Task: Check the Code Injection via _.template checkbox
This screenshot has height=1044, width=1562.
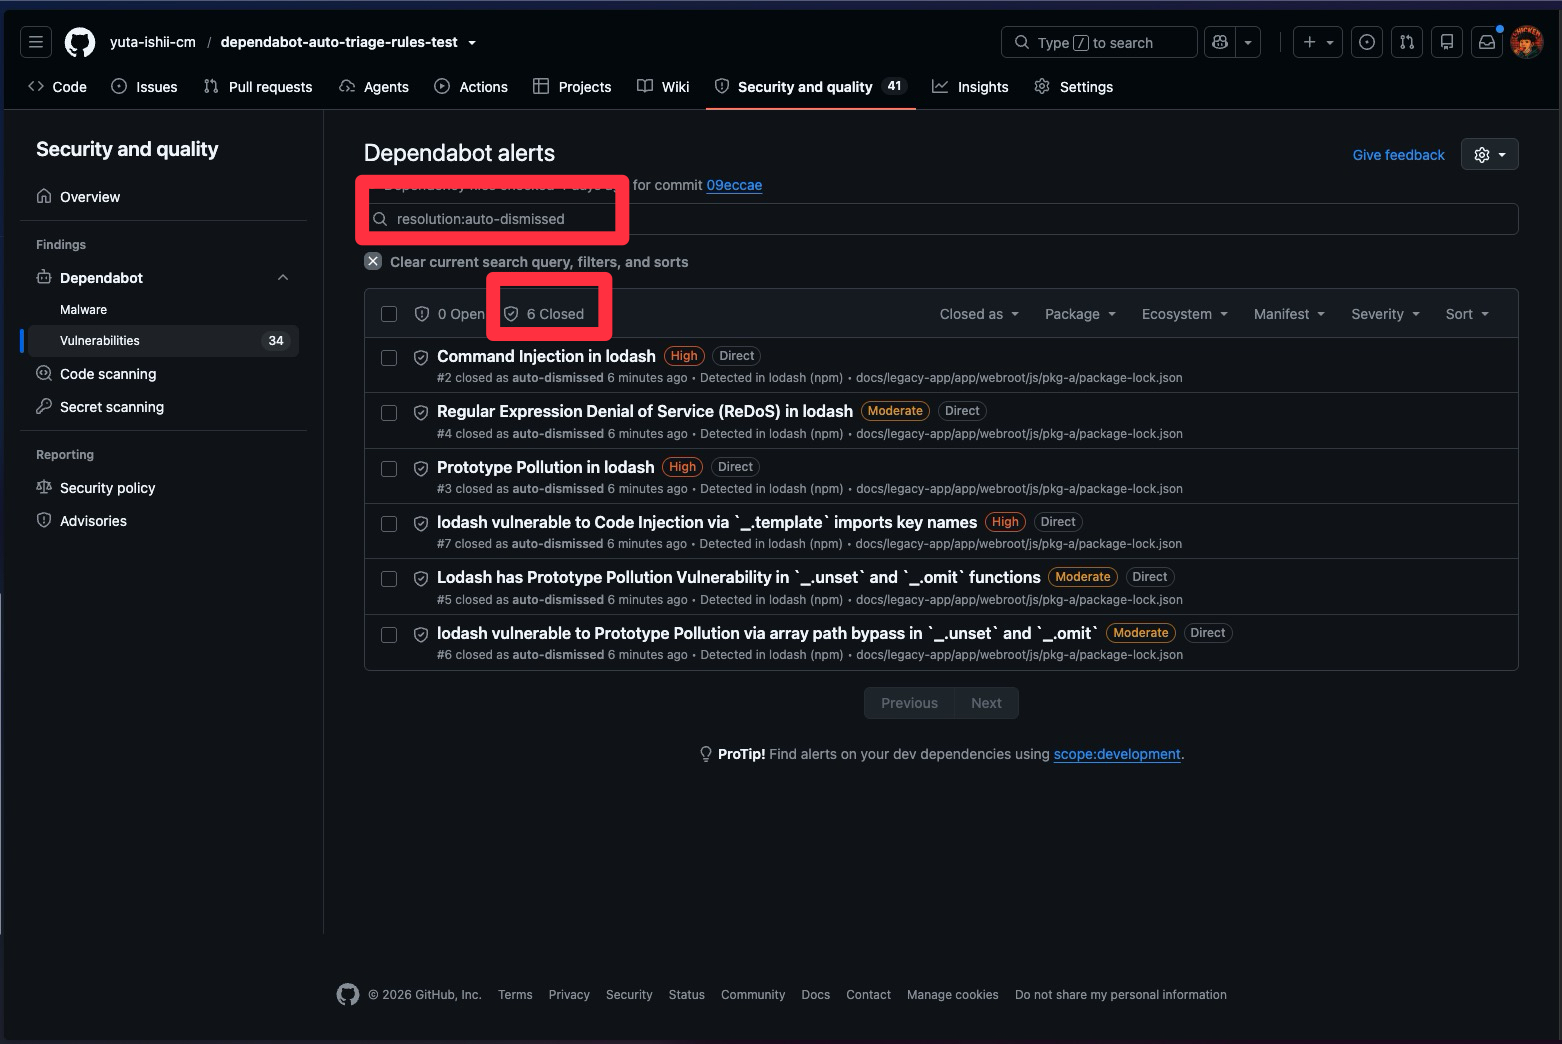Action: 389,524
